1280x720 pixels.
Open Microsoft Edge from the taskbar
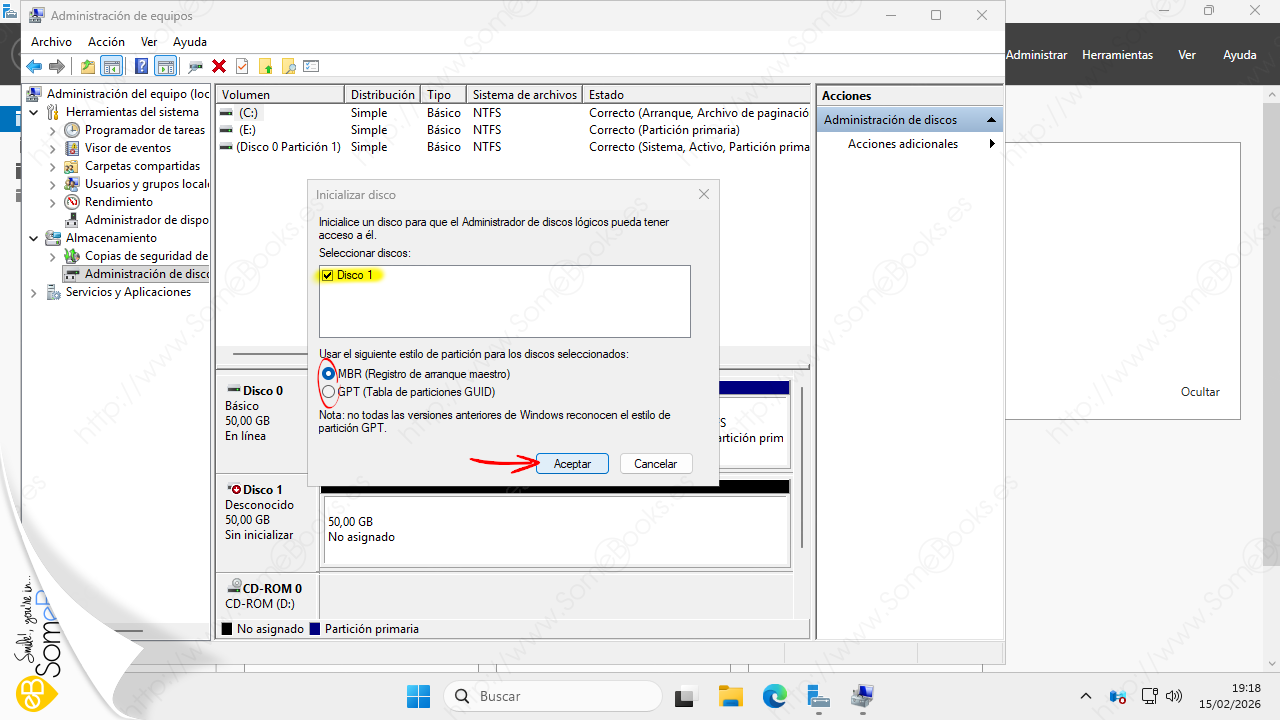(x=774, y=696)
